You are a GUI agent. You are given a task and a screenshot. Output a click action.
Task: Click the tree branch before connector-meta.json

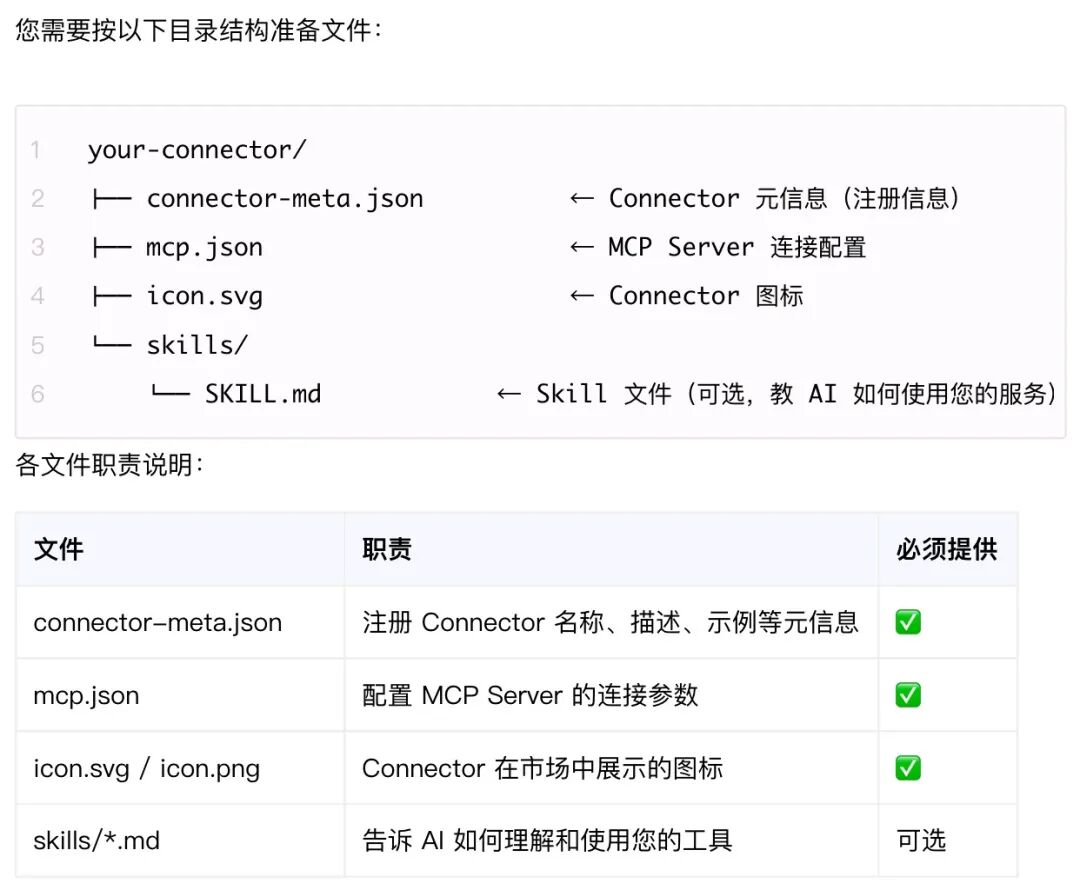(x=112, y=199)
